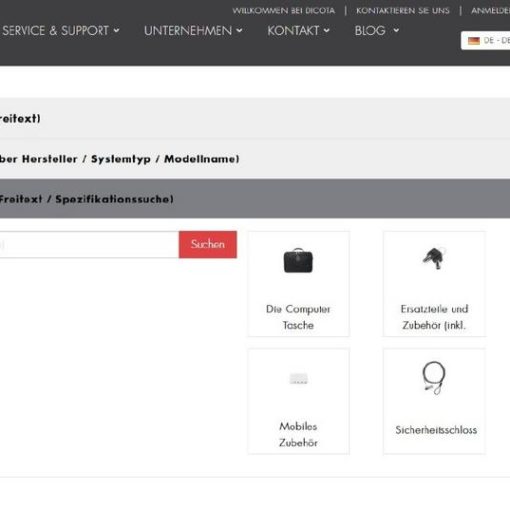Click the Anmelden link

click(490, 11)
